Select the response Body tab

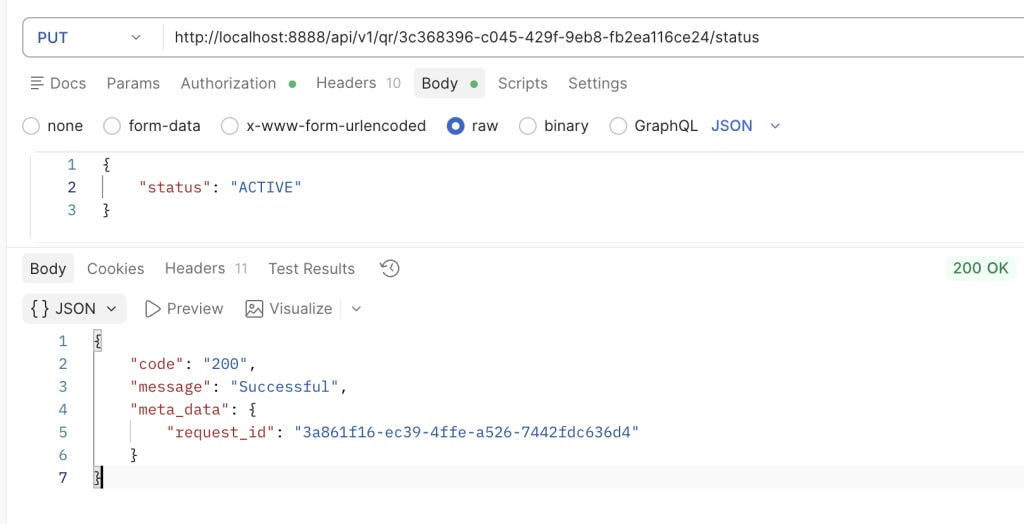[48, 269]
